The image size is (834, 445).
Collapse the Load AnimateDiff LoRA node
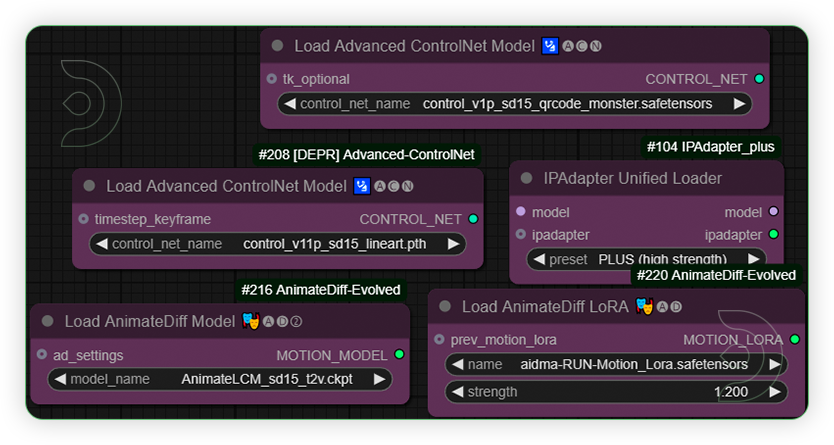(x=445, y=306)
